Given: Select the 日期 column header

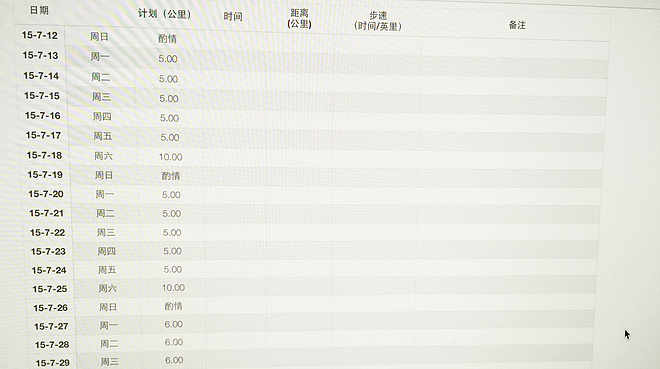Looking at the screenshot, I should [x=39, y=11].
